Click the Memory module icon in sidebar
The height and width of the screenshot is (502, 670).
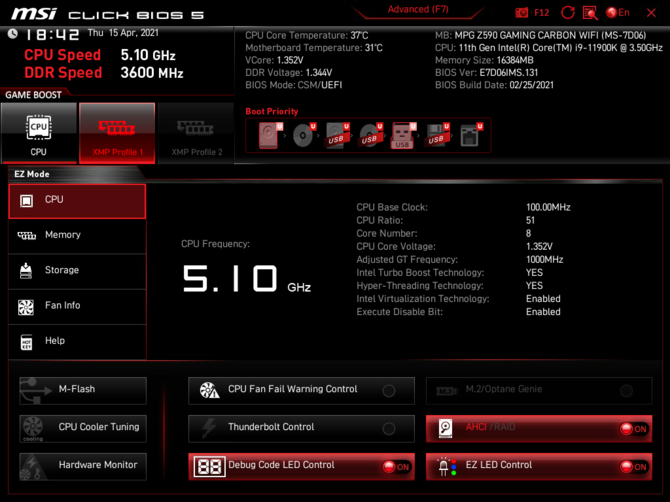coord(26,235)
